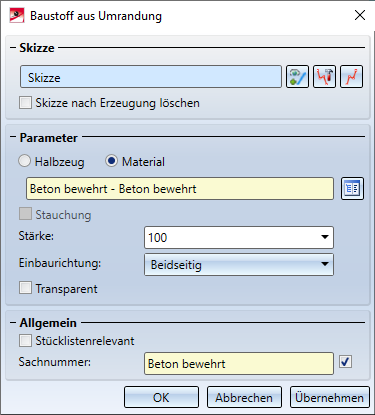This screenshot has width=375, height=415.
Task: Click the new sketch polyline icon
Action: tap(351, 77)
